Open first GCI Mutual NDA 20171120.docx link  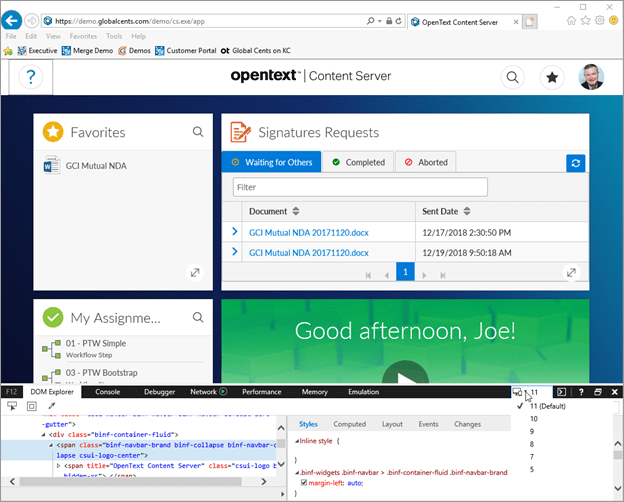[x=308, y=232]
